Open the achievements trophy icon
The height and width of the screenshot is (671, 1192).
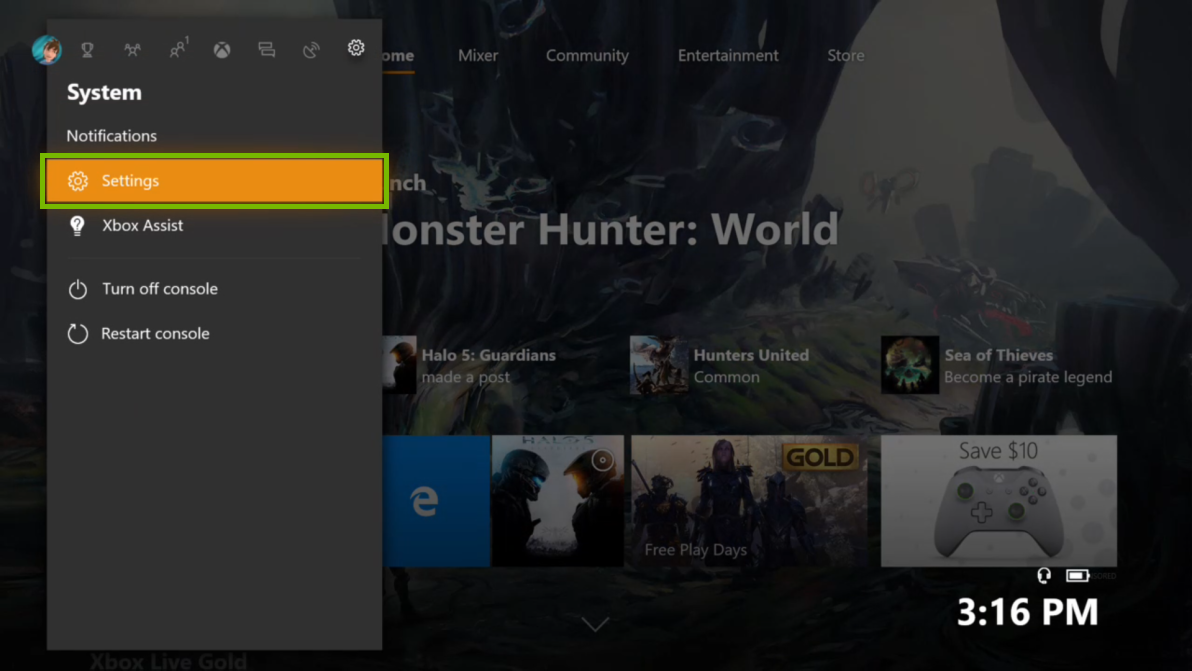[88, 48]
